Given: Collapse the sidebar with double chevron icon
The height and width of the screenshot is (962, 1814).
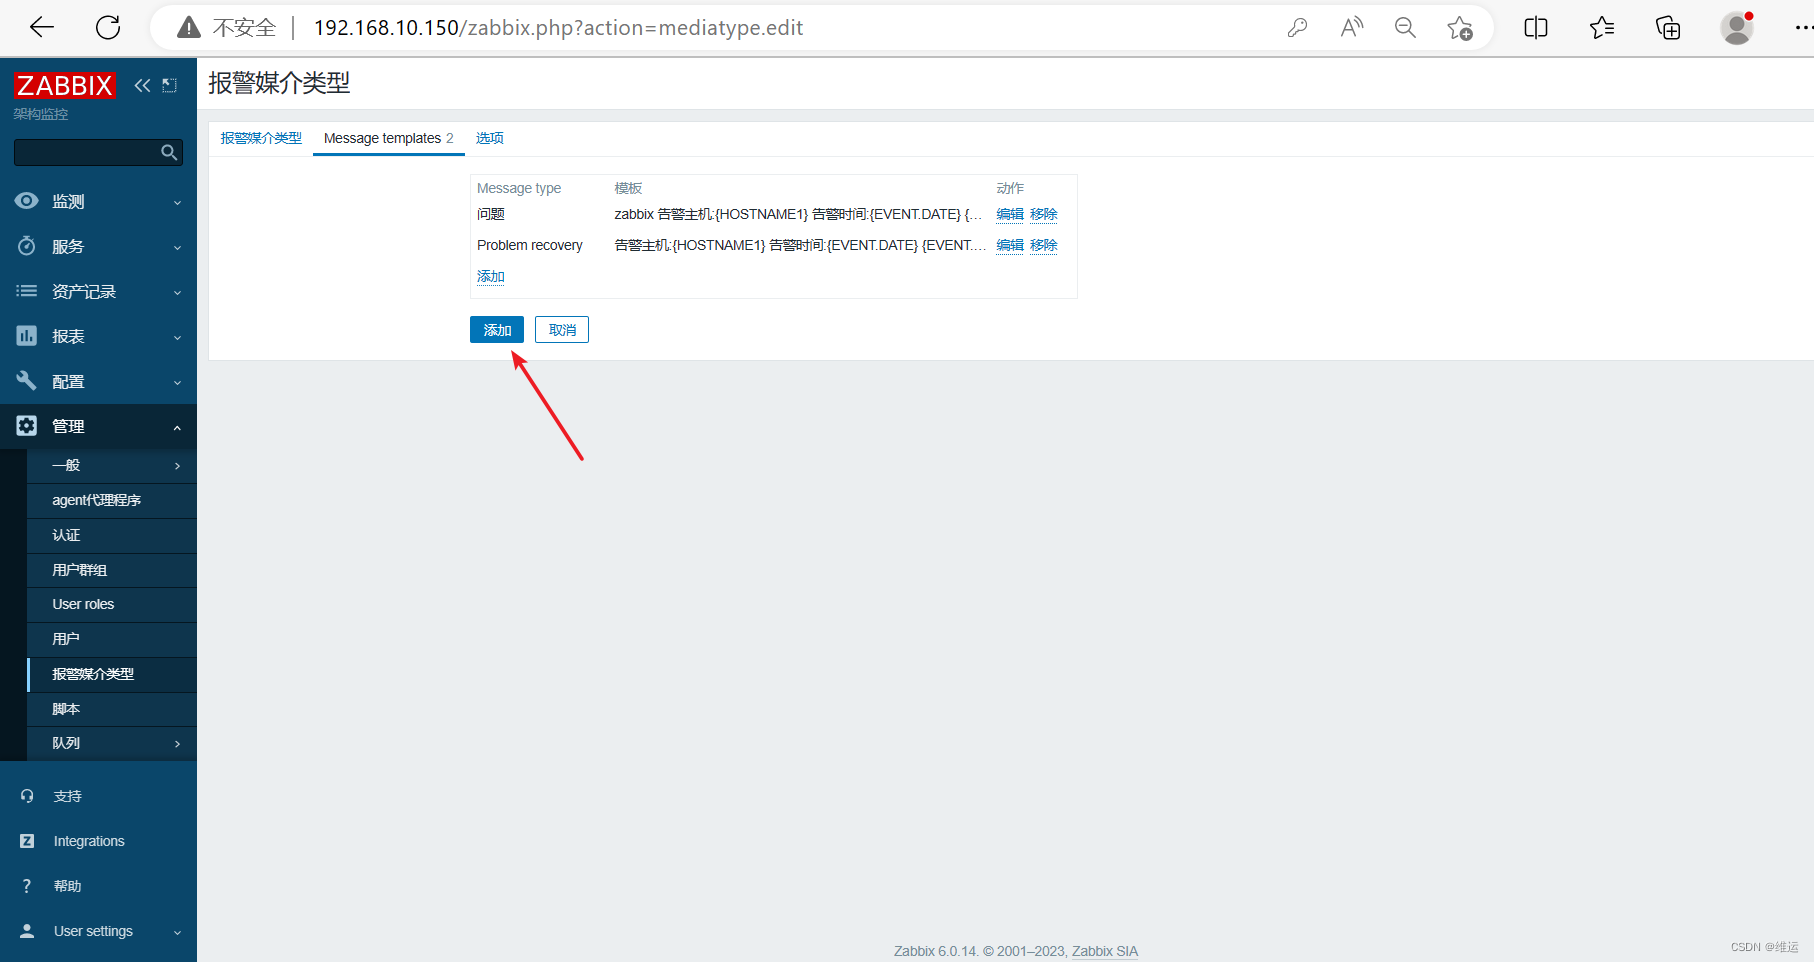Looking at the screenshot, I should [x=143, y=85].
